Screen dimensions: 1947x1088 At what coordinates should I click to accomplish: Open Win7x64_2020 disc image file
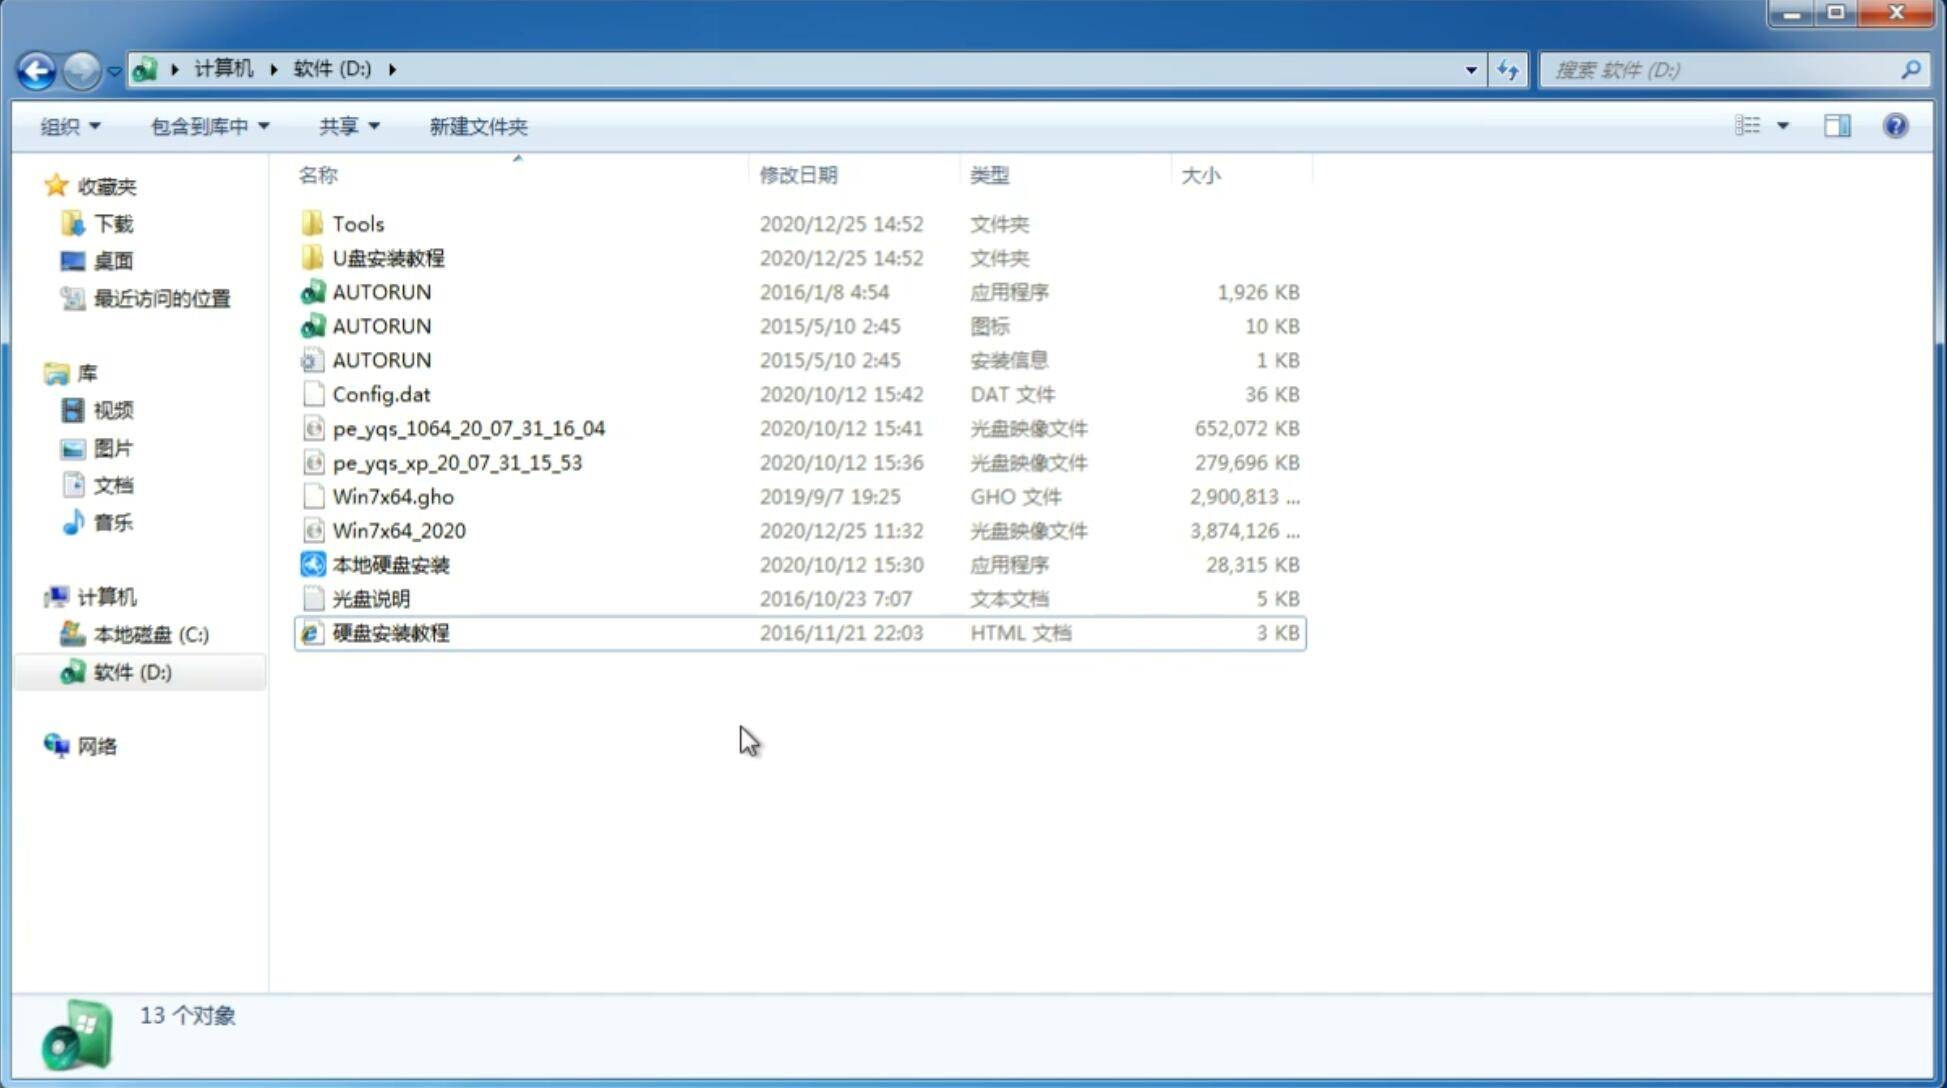[x=397, y=529]
